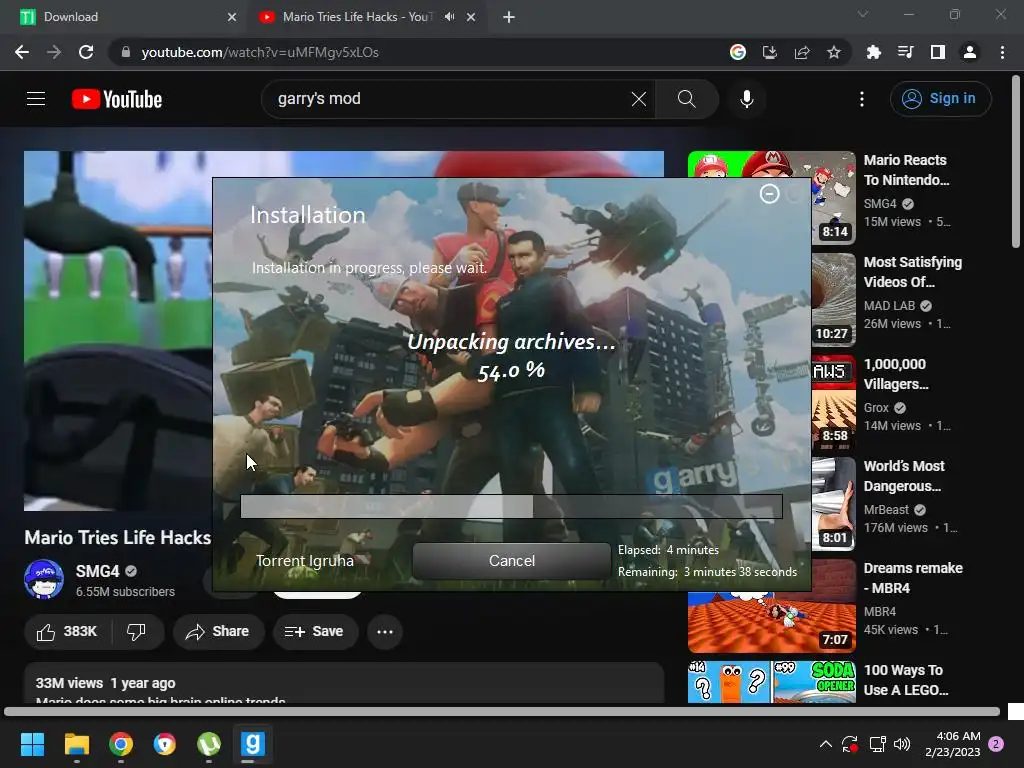Open SMG4 channel avatar
The image size is (1024, 768).
(x=44, y=579)
